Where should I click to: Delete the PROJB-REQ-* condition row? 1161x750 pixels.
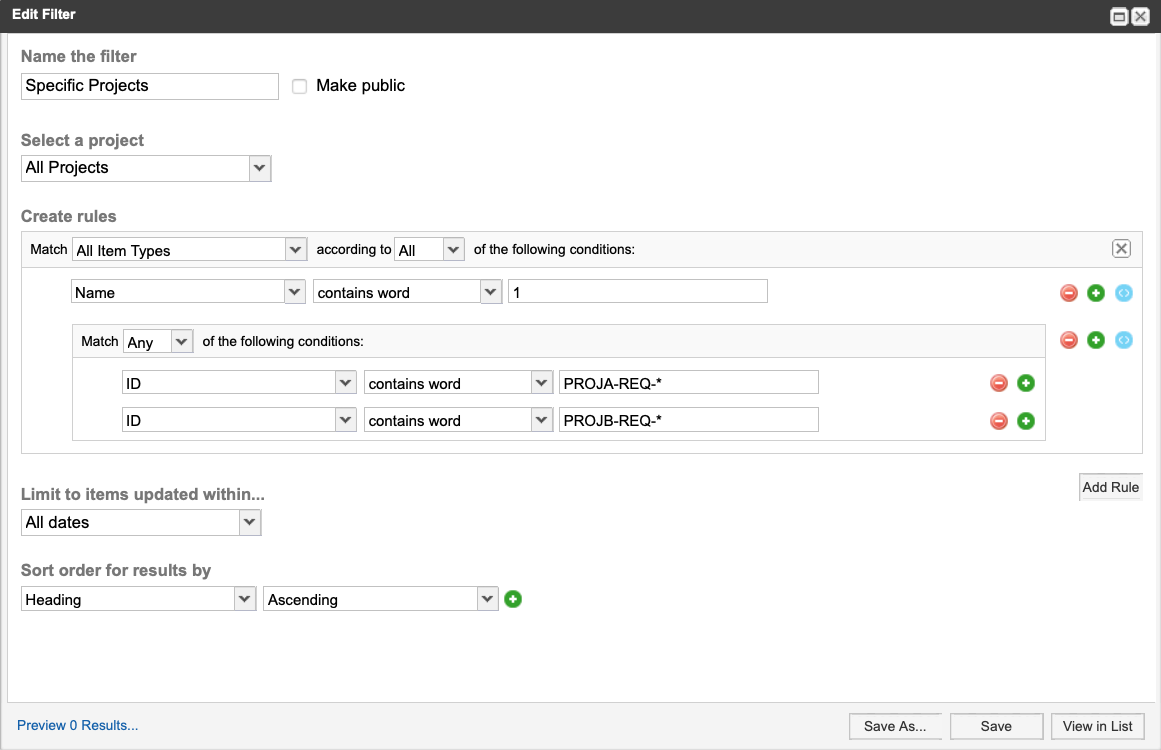(x=999, y=421)
